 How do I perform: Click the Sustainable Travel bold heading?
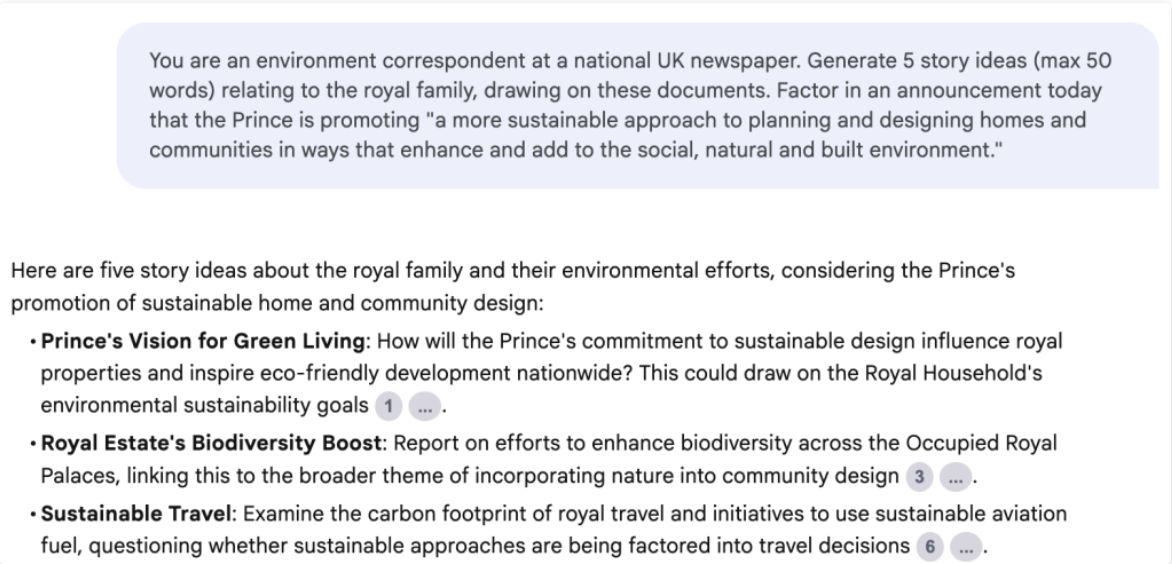135,514
